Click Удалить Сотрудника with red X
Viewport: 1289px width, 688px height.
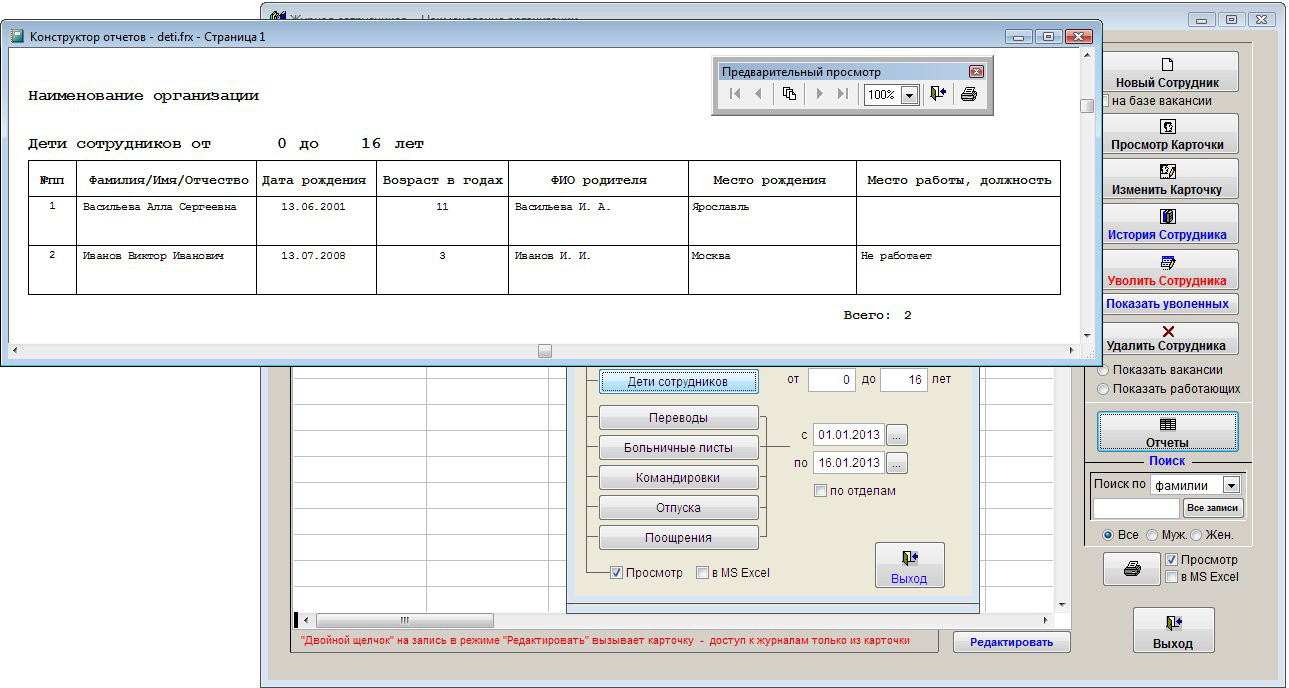(x=1167, y=338)
